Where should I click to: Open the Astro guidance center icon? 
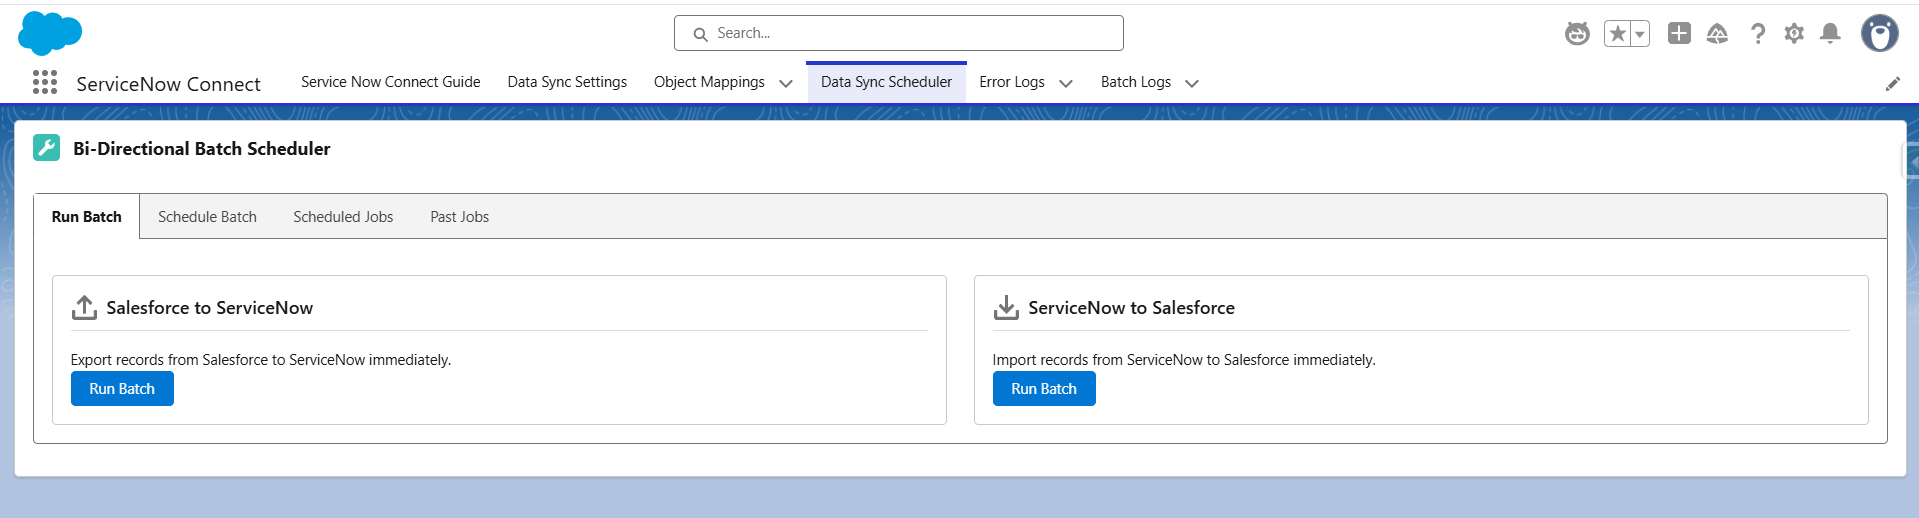point(1577,34)
